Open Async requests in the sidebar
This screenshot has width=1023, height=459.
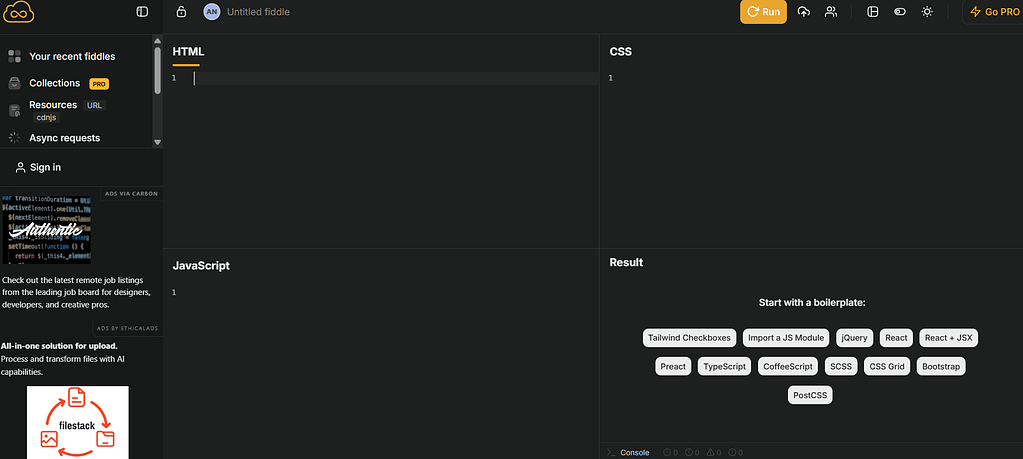pyautogui.click(x=65, y=138)
